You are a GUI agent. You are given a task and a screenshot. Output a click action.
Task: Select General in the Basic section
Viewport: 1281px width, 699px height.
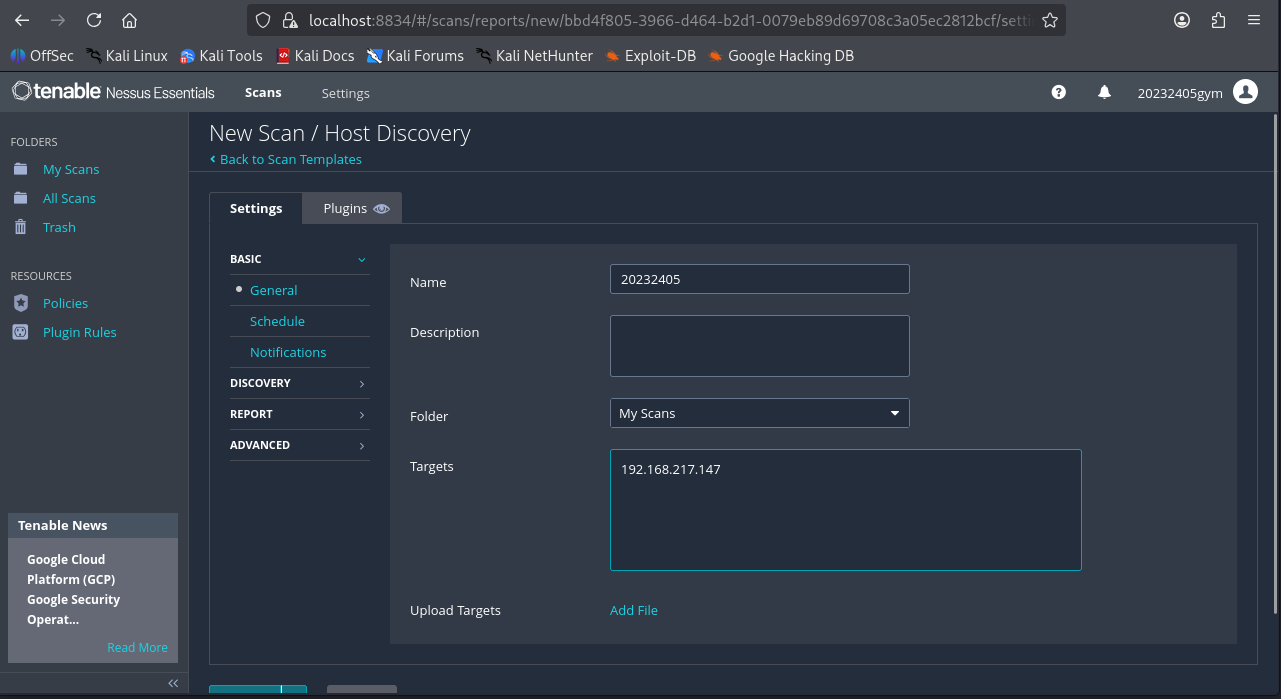(274, 290)
